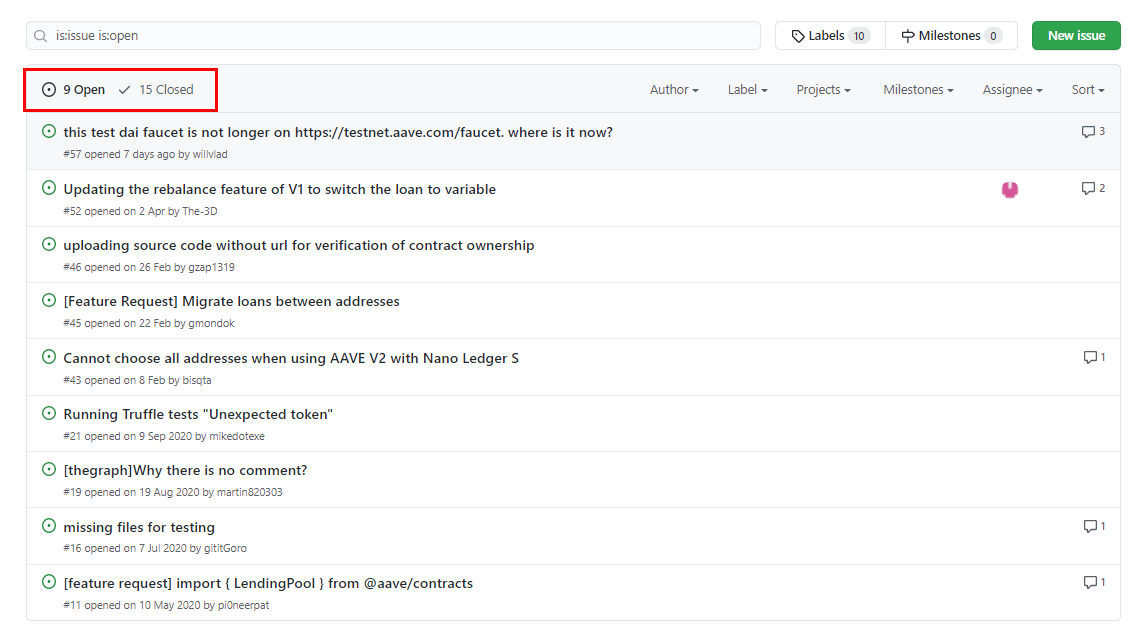Click the open-issue icon beside issue #43

point(49,357)
